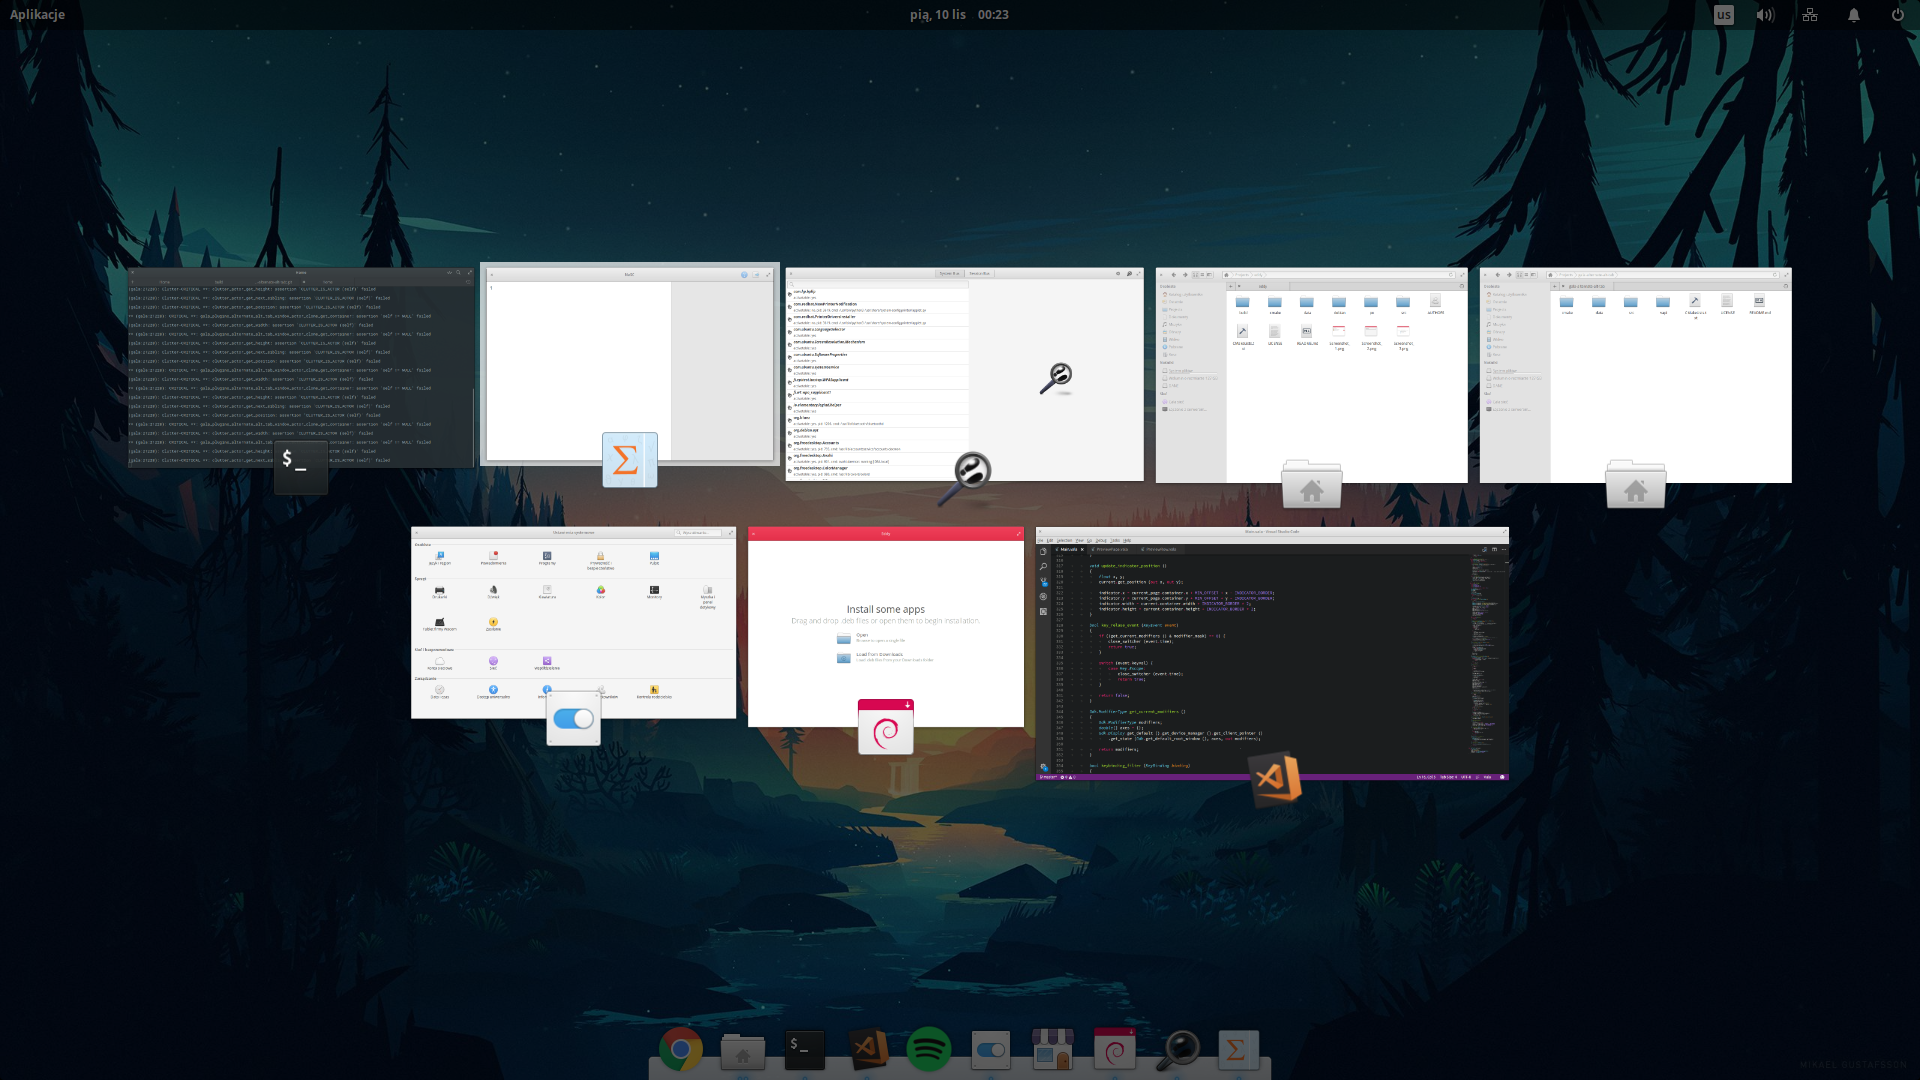This screenshot has width=1920, height=1080.
Task: Show the notifications bell indicator
Action: [1853, 15]
